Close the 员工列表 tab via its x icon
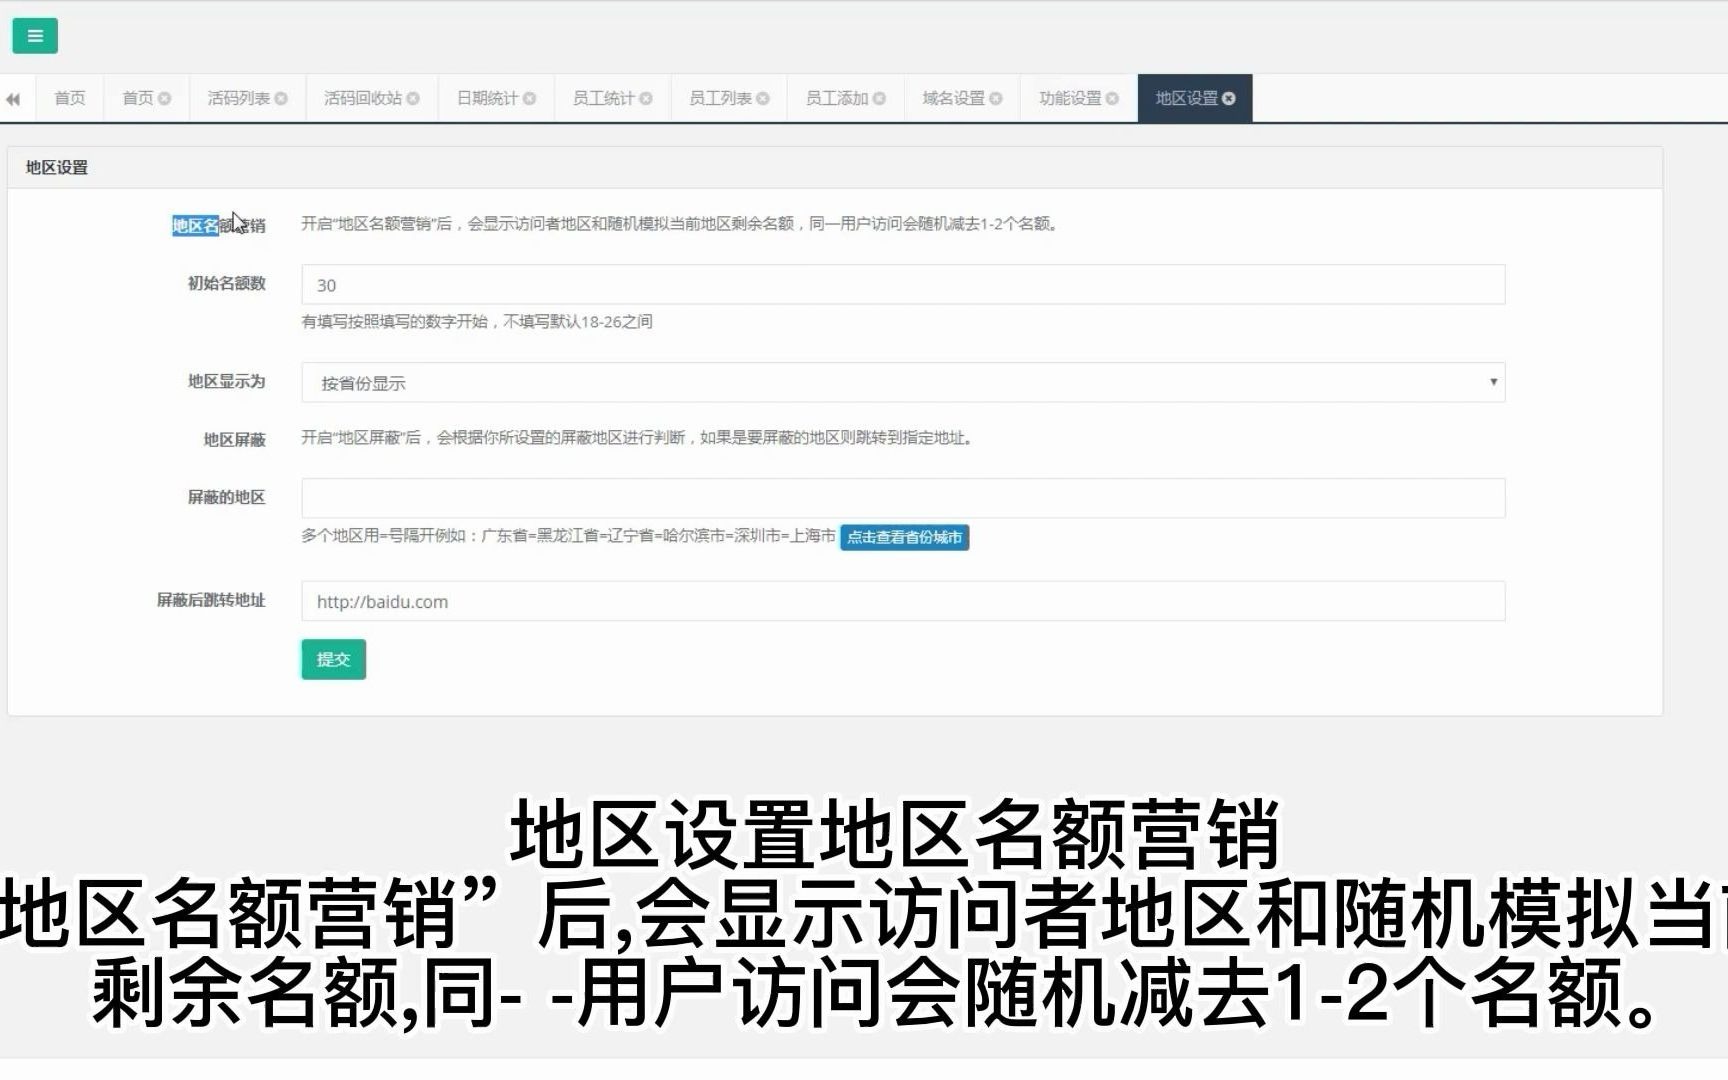Image resolution: width=1728 pixels, height=1080 pixels. pos(763,98)
